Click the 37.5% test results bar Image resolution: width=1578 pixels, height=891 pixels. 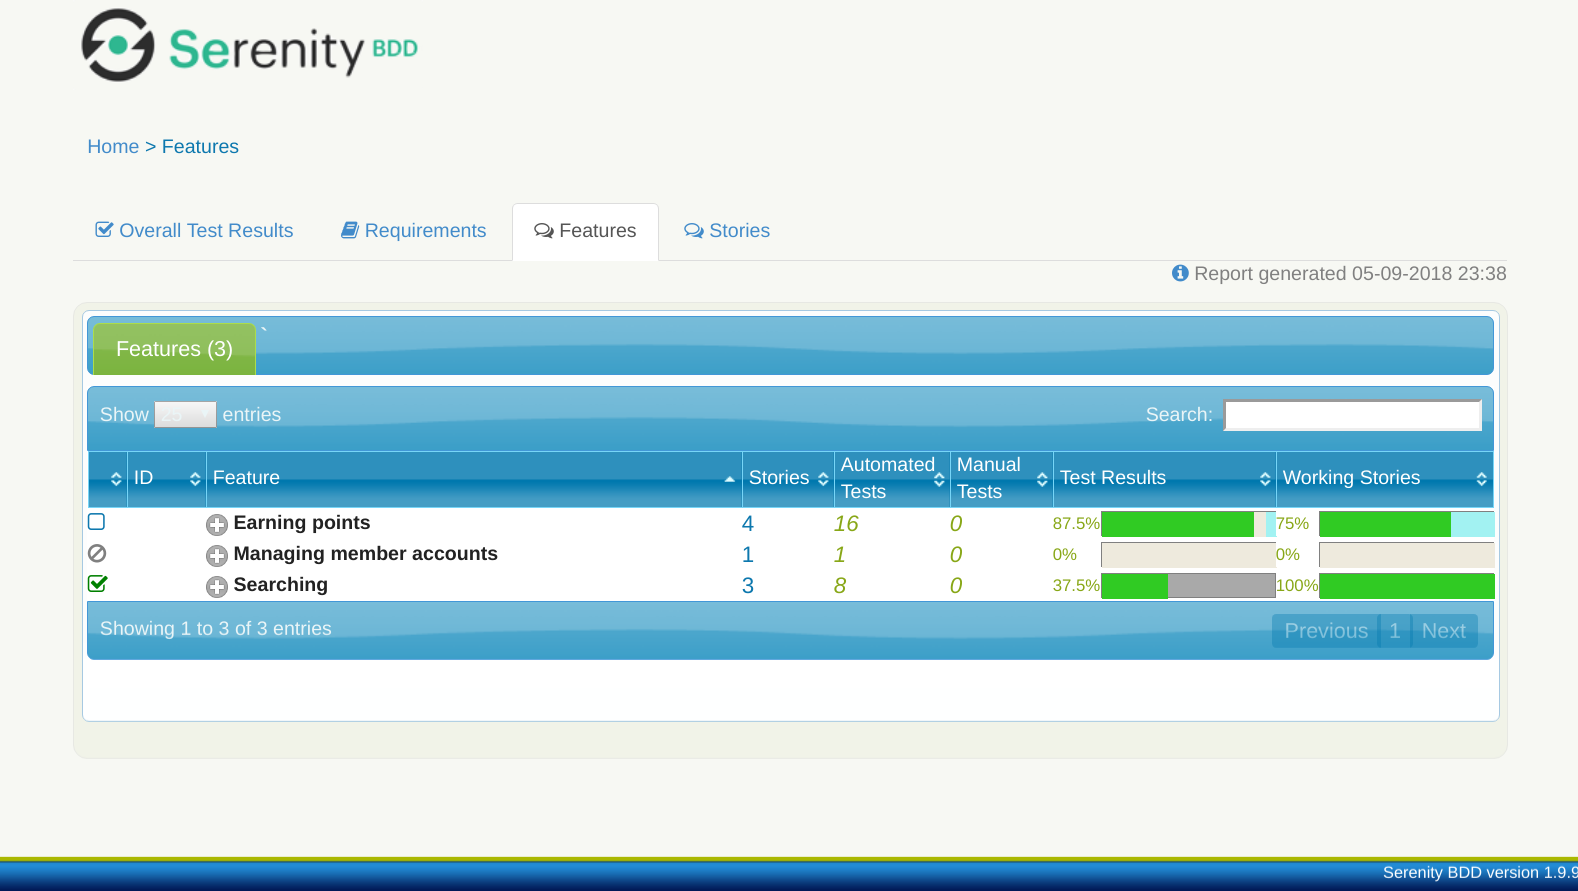coord(1188,586)
